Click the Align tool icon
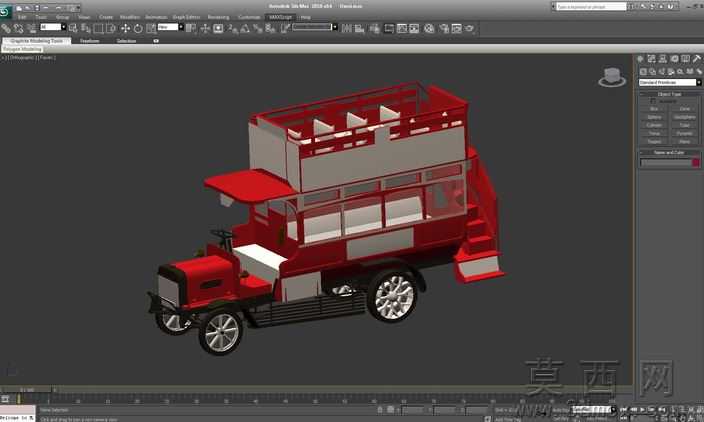The image size is (704, 422). (360, 28)
